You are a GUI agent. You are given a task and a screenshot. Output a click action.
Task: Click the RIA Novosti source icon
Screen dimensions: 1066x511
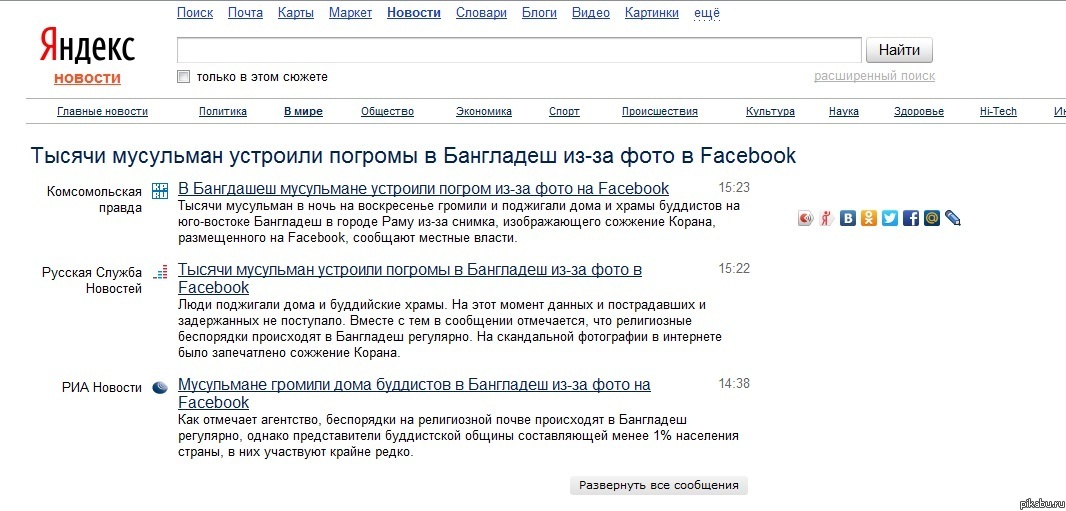[x=160, y=388]
